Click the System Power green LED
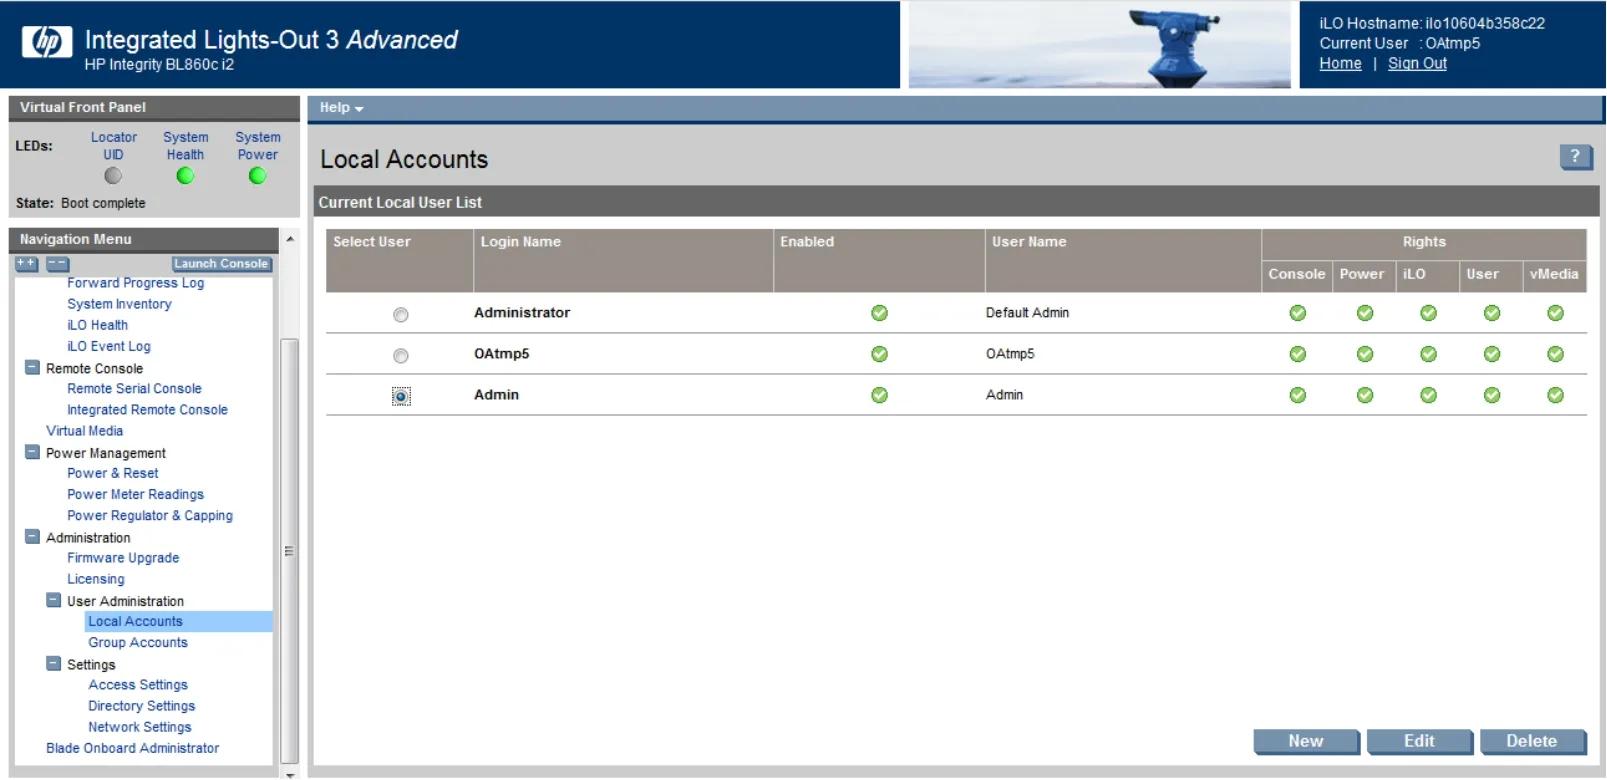 pyautogui.click(x=257, y=176)
